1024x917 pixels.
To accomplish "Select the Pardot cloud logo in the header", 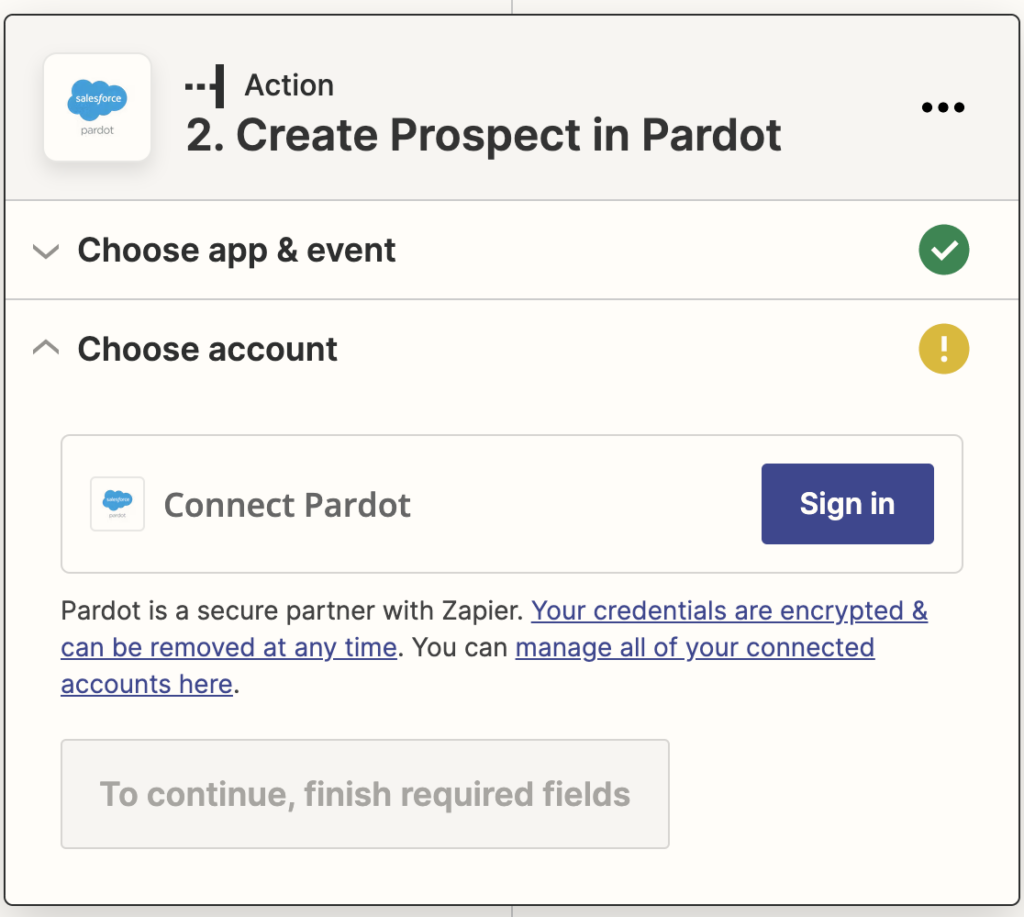I will point(97,100).
